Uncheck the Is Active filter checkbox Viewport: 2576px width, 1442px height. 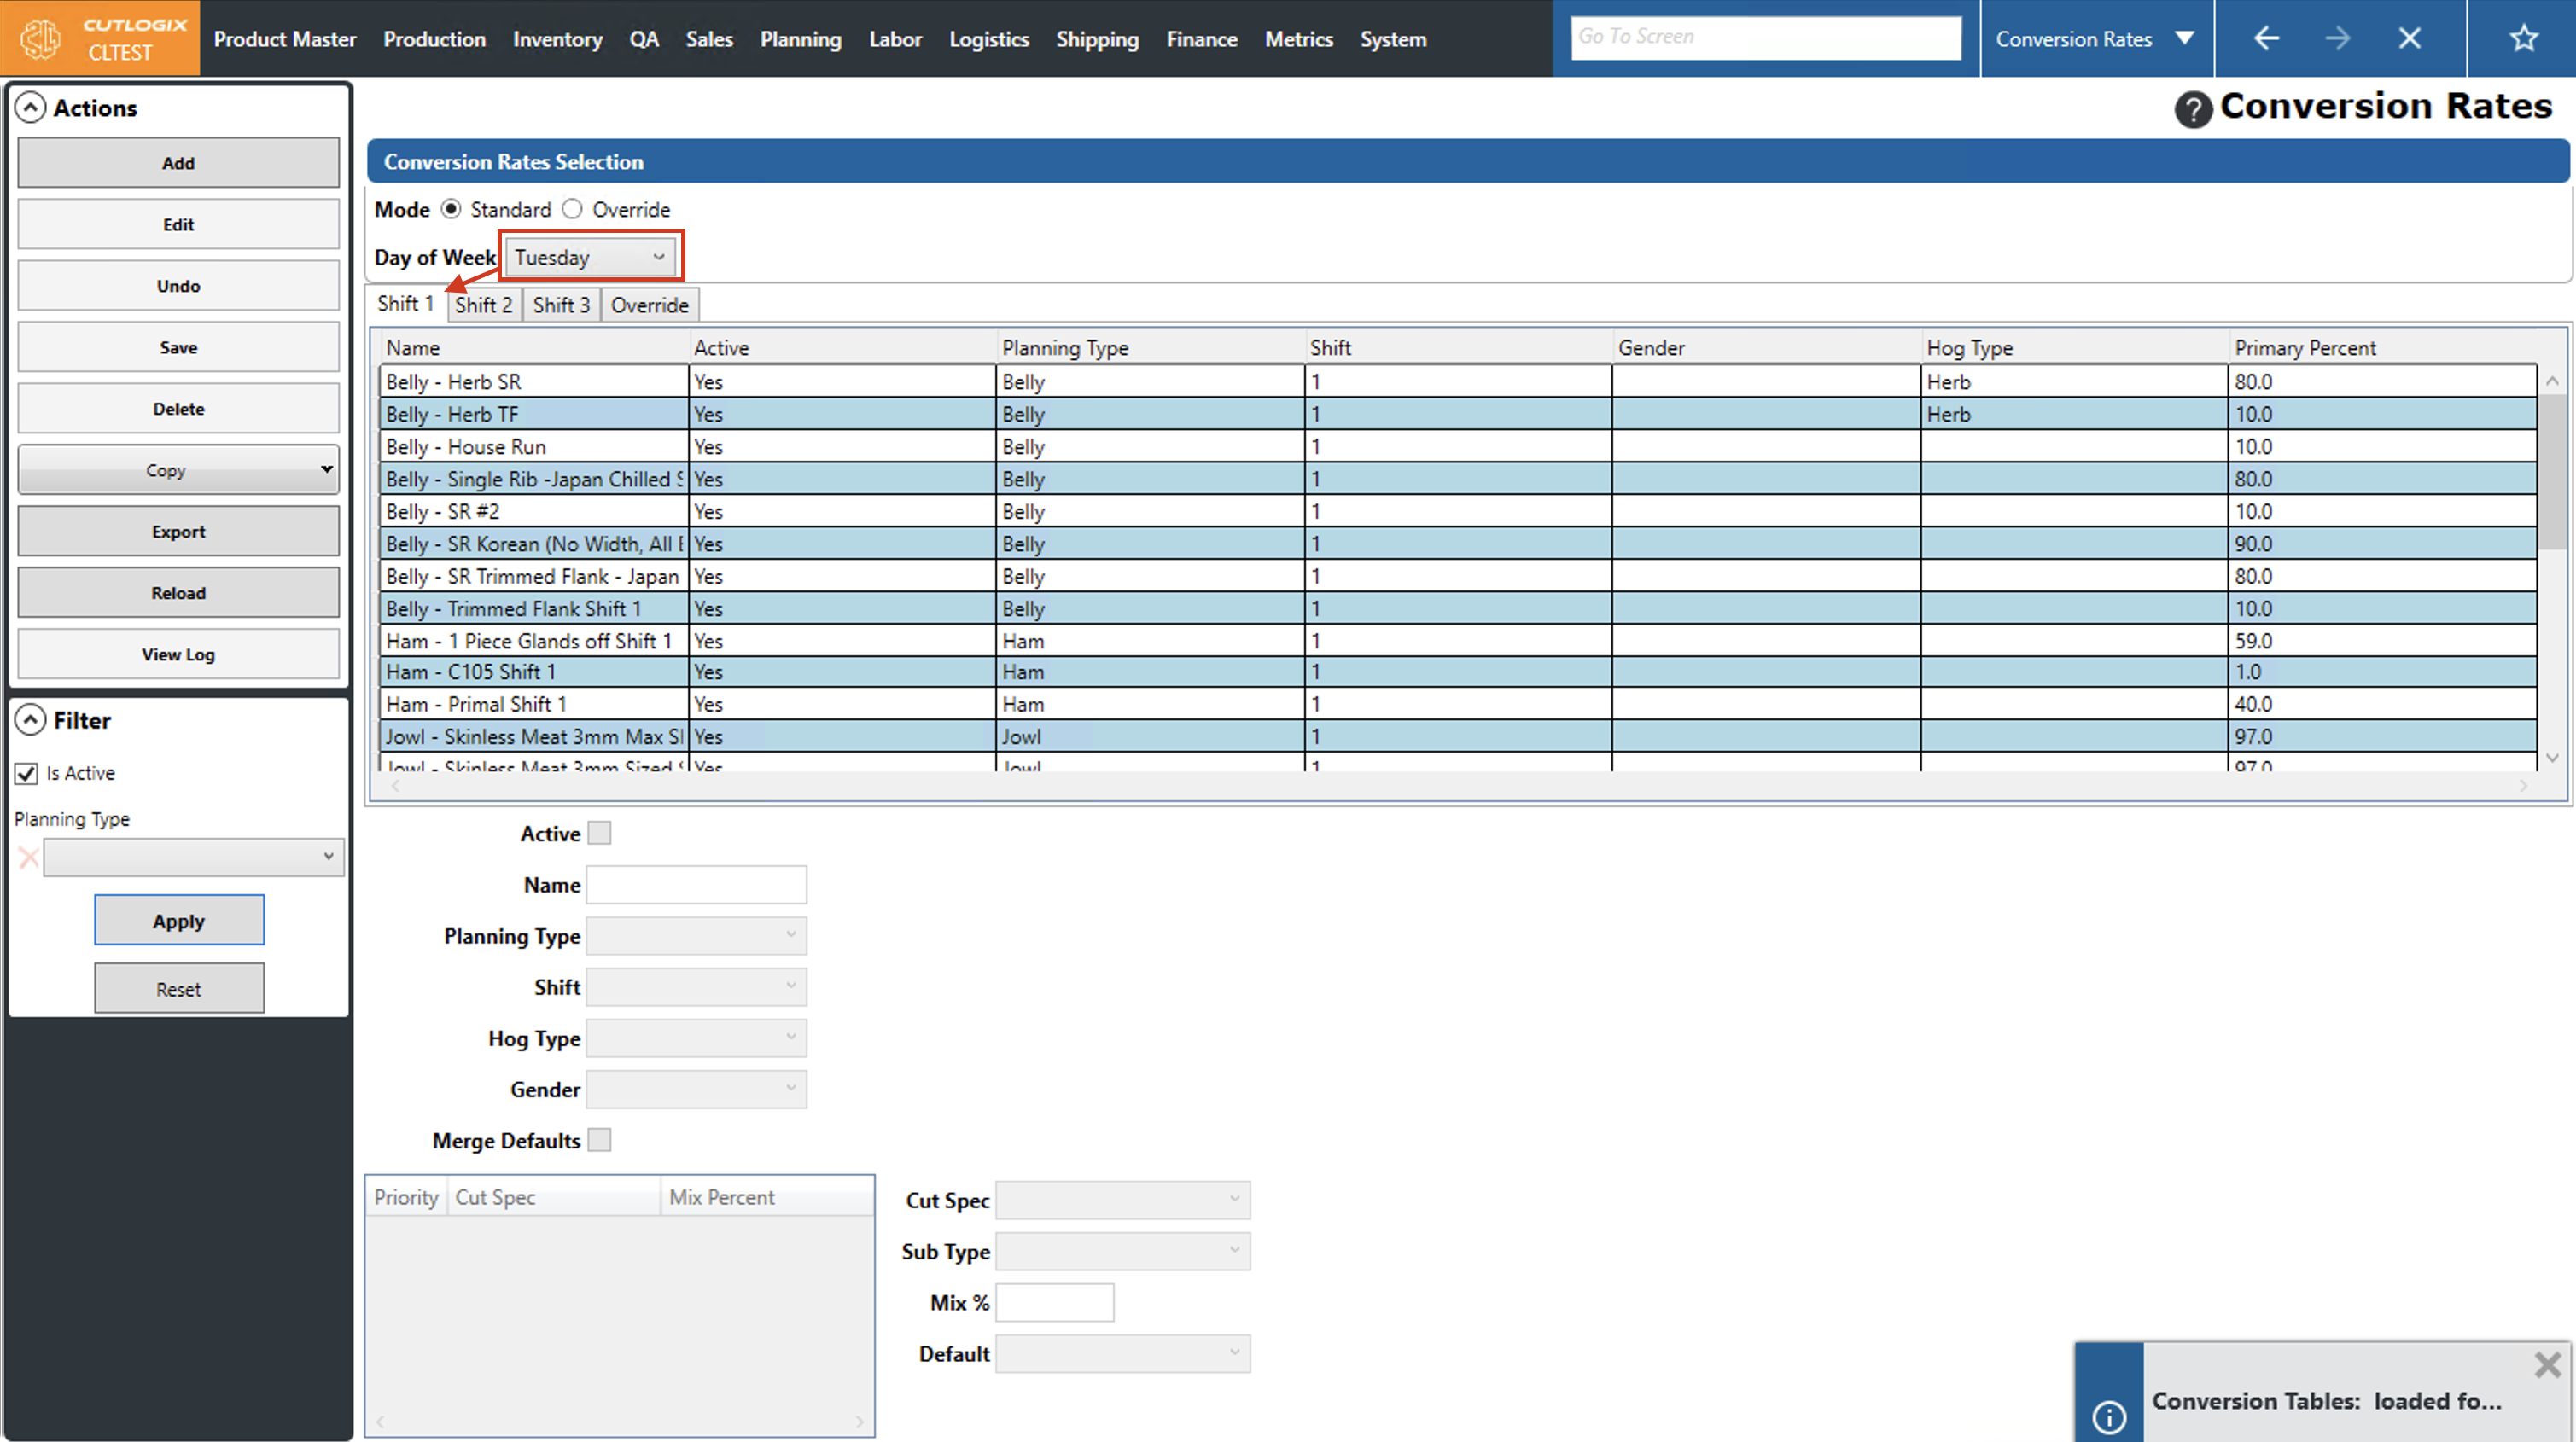[x=27, y=773]
